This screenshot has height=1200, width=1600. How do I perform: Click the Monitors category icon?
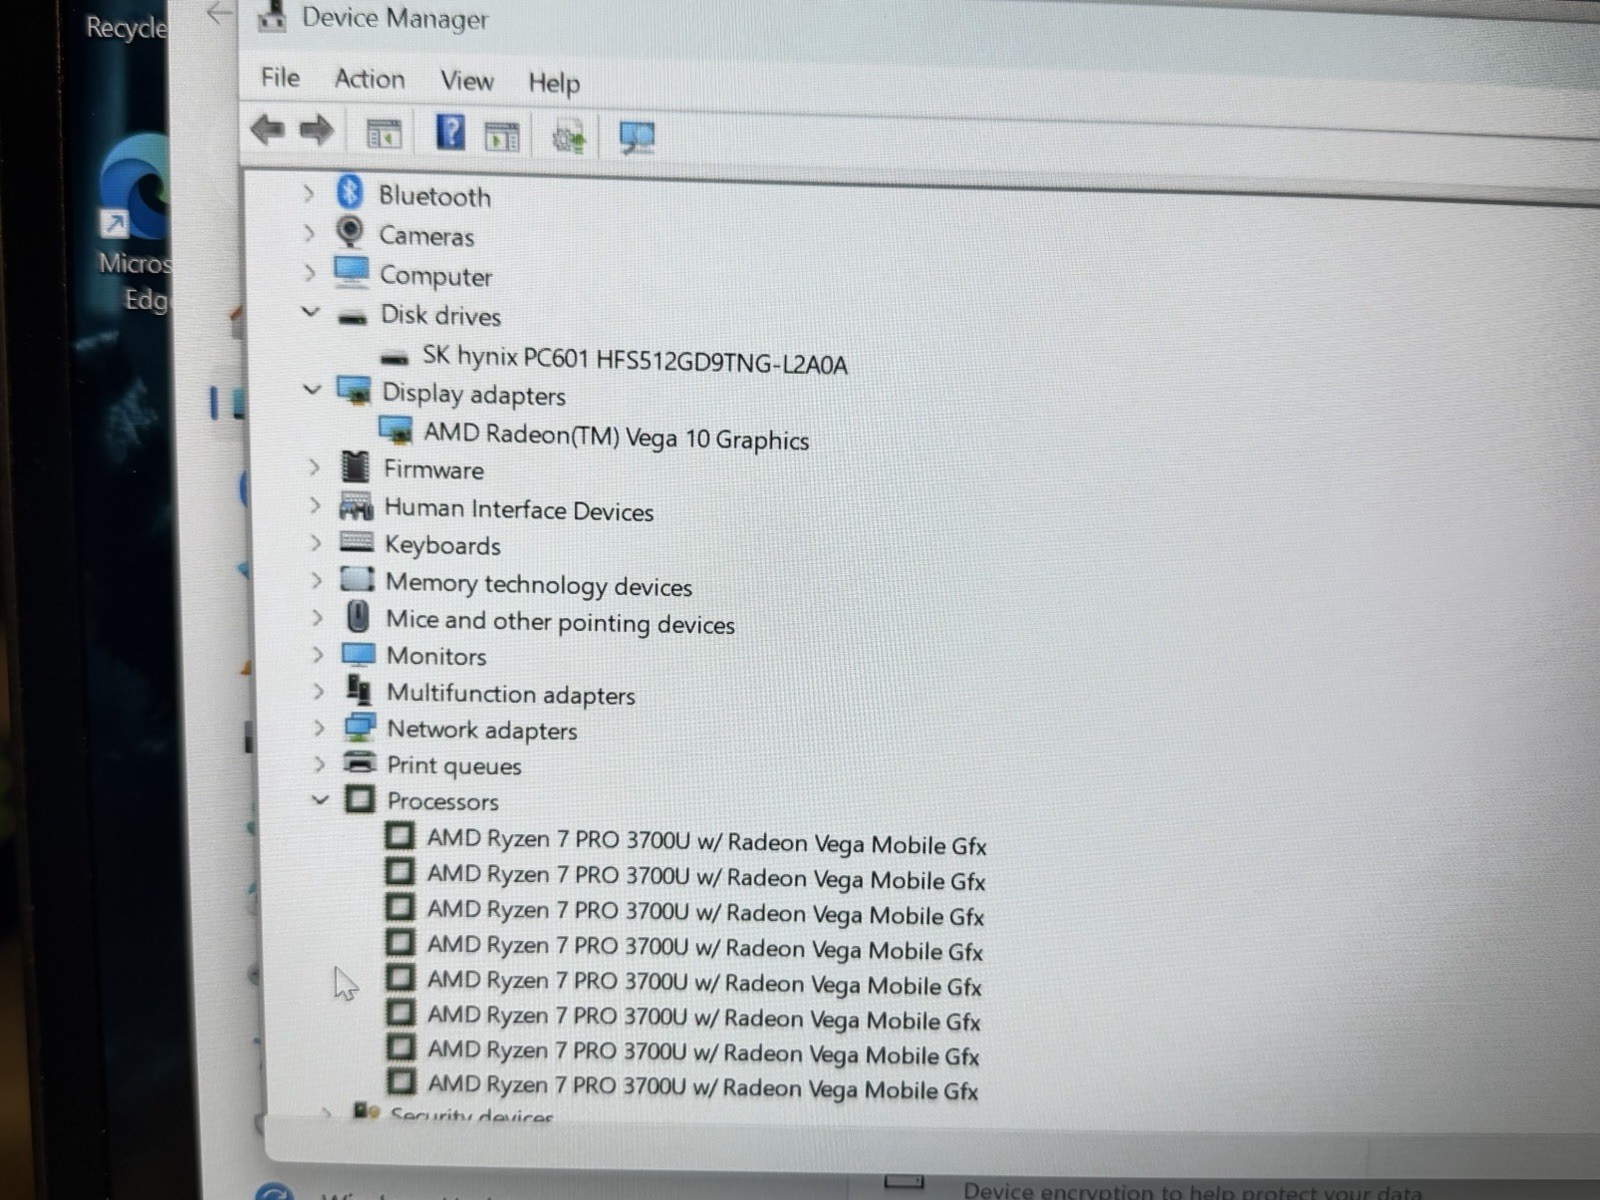[x=359, y=655]
